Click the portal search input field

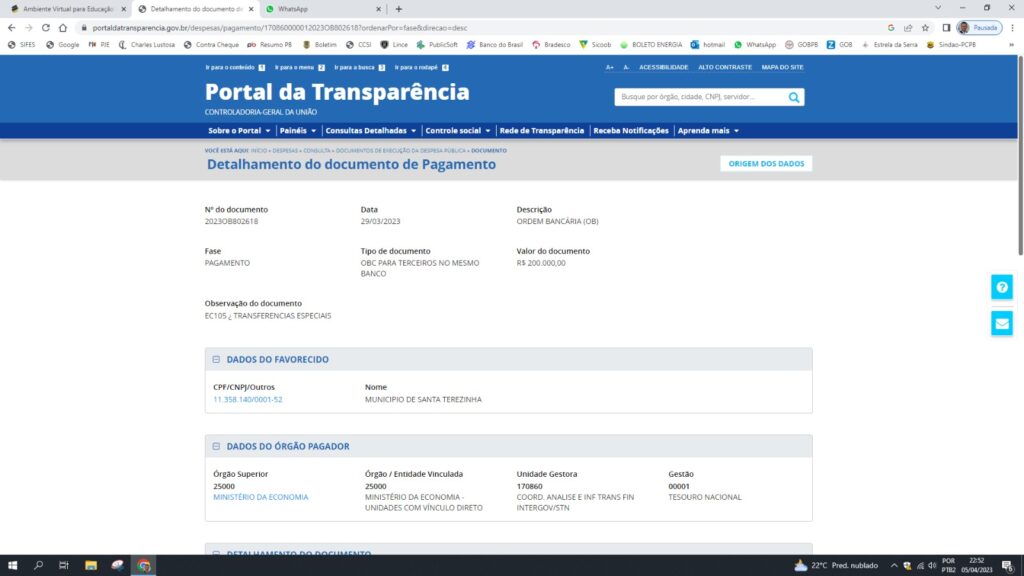coord(698,97)
